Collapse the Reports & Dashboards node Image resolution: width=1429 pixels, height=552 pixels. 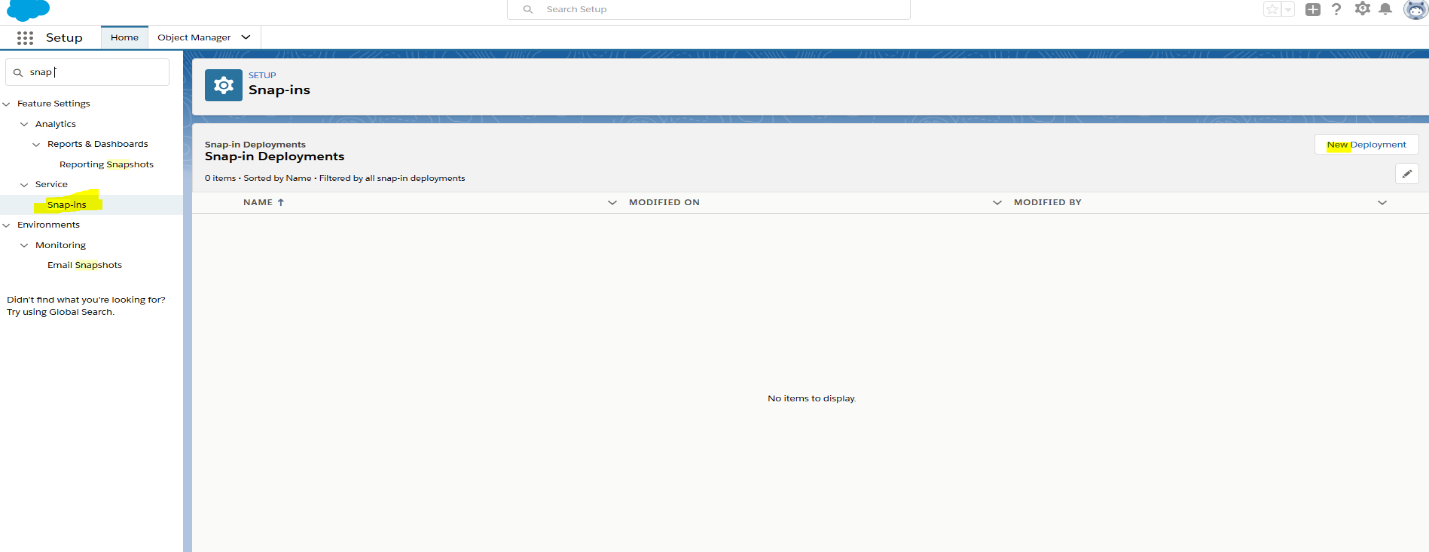[37, 144]
